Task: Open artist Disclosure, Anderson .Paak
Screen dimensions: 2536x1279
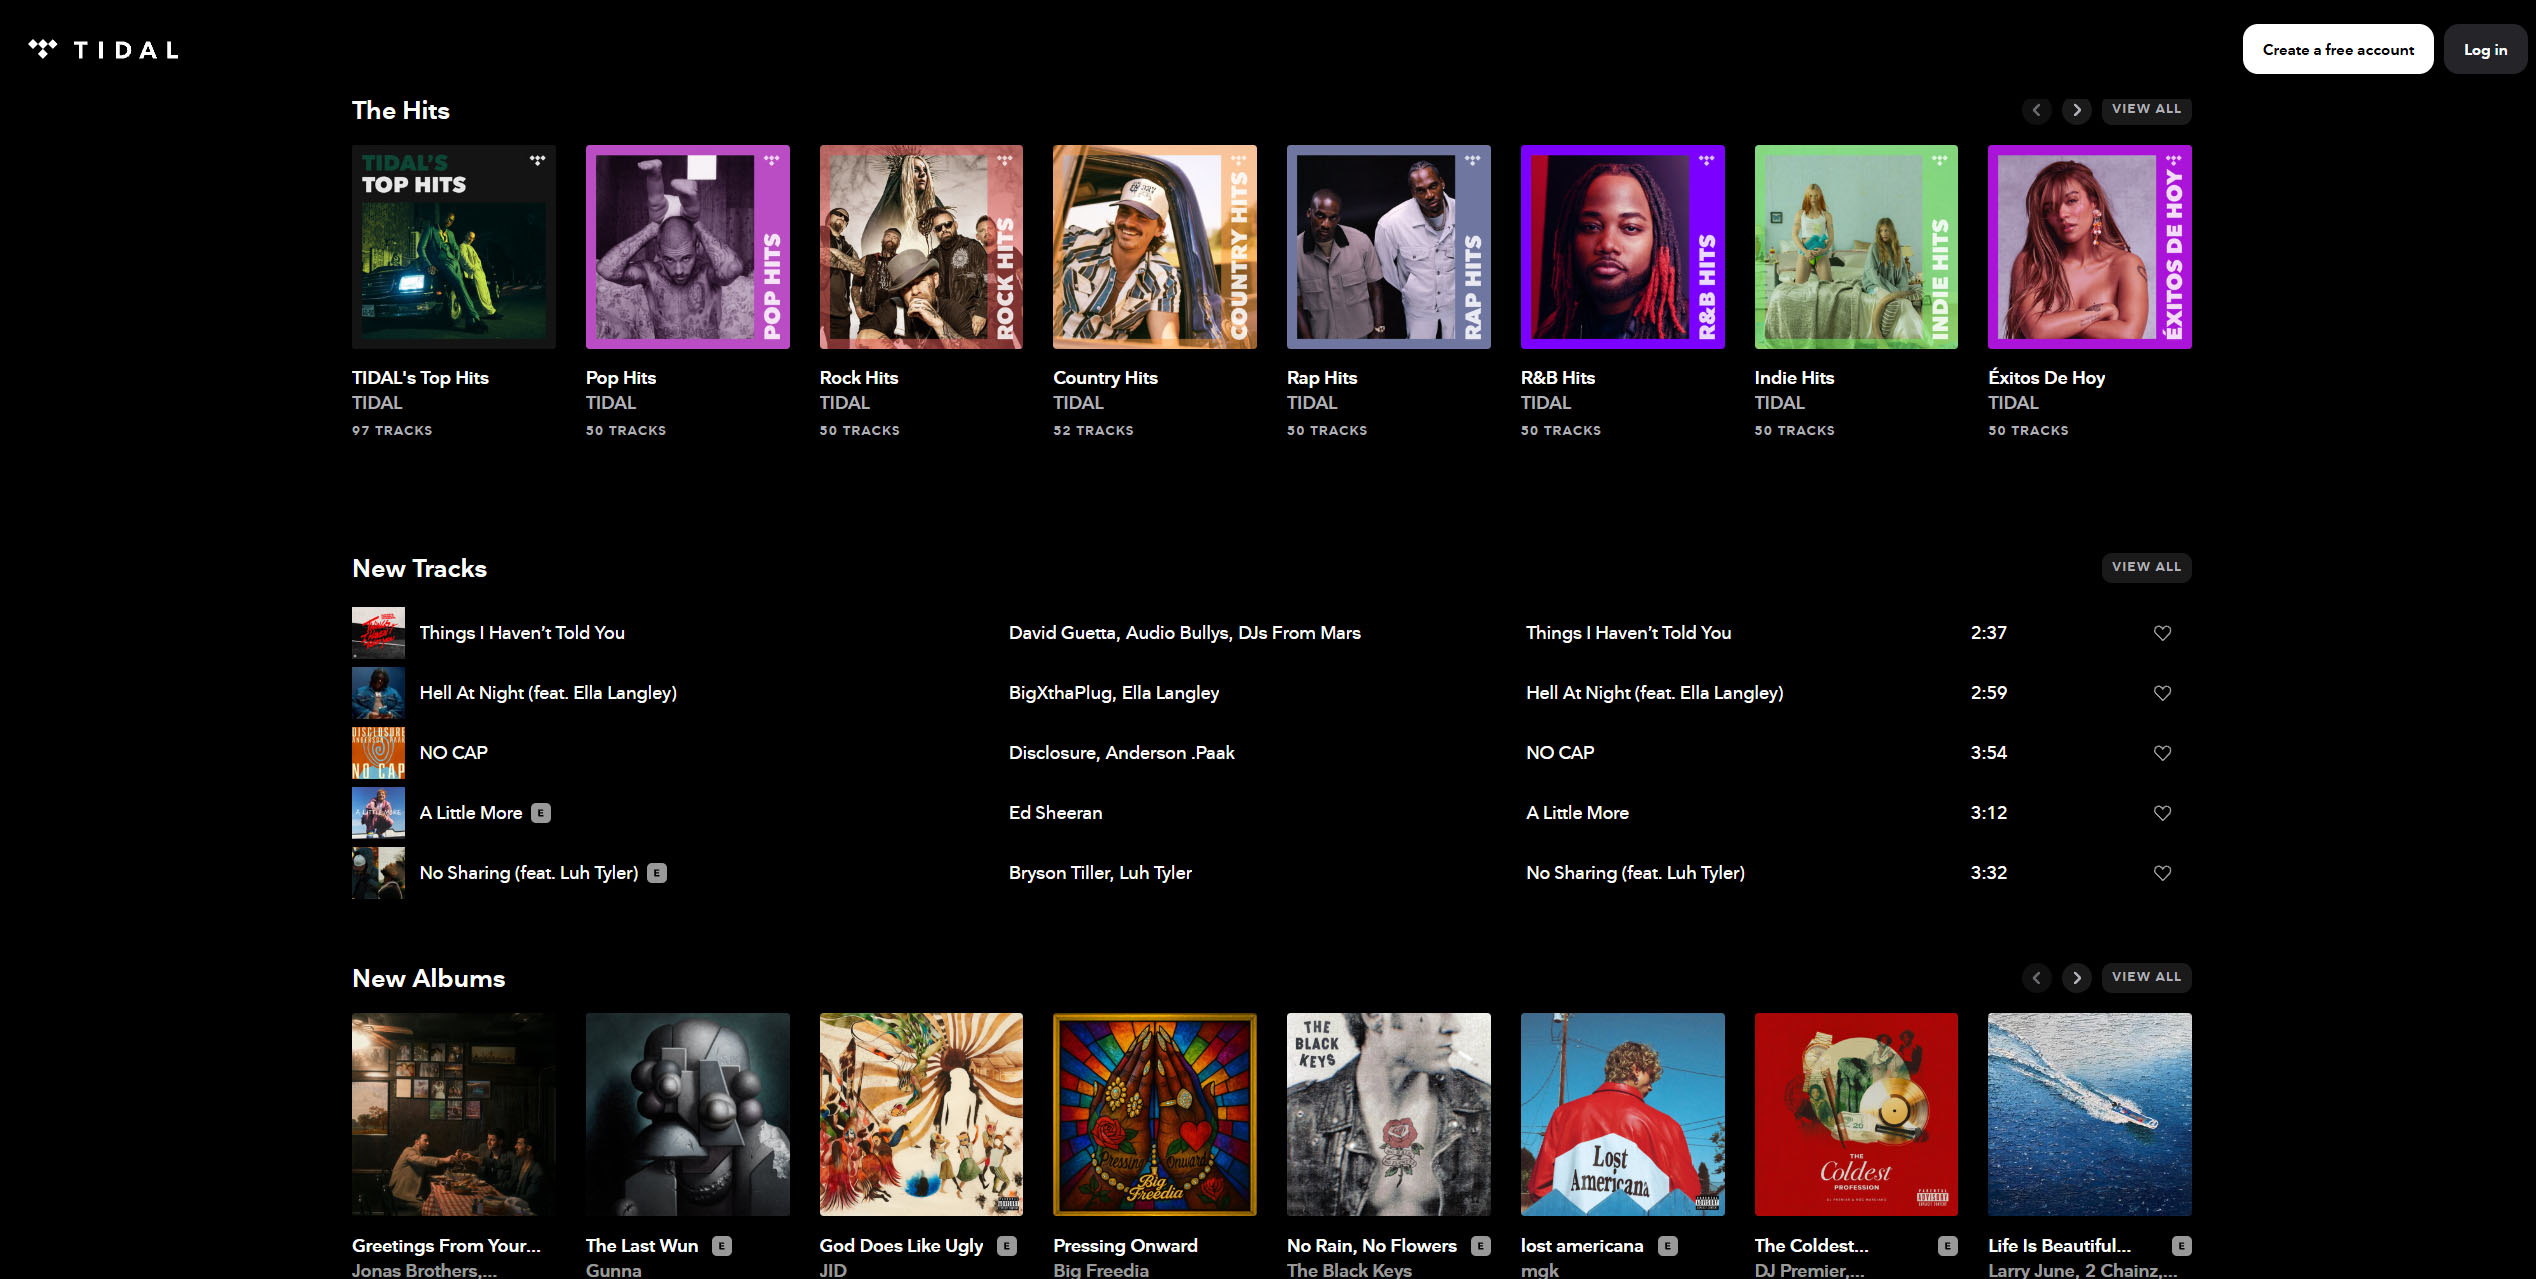Action: 1122,753
